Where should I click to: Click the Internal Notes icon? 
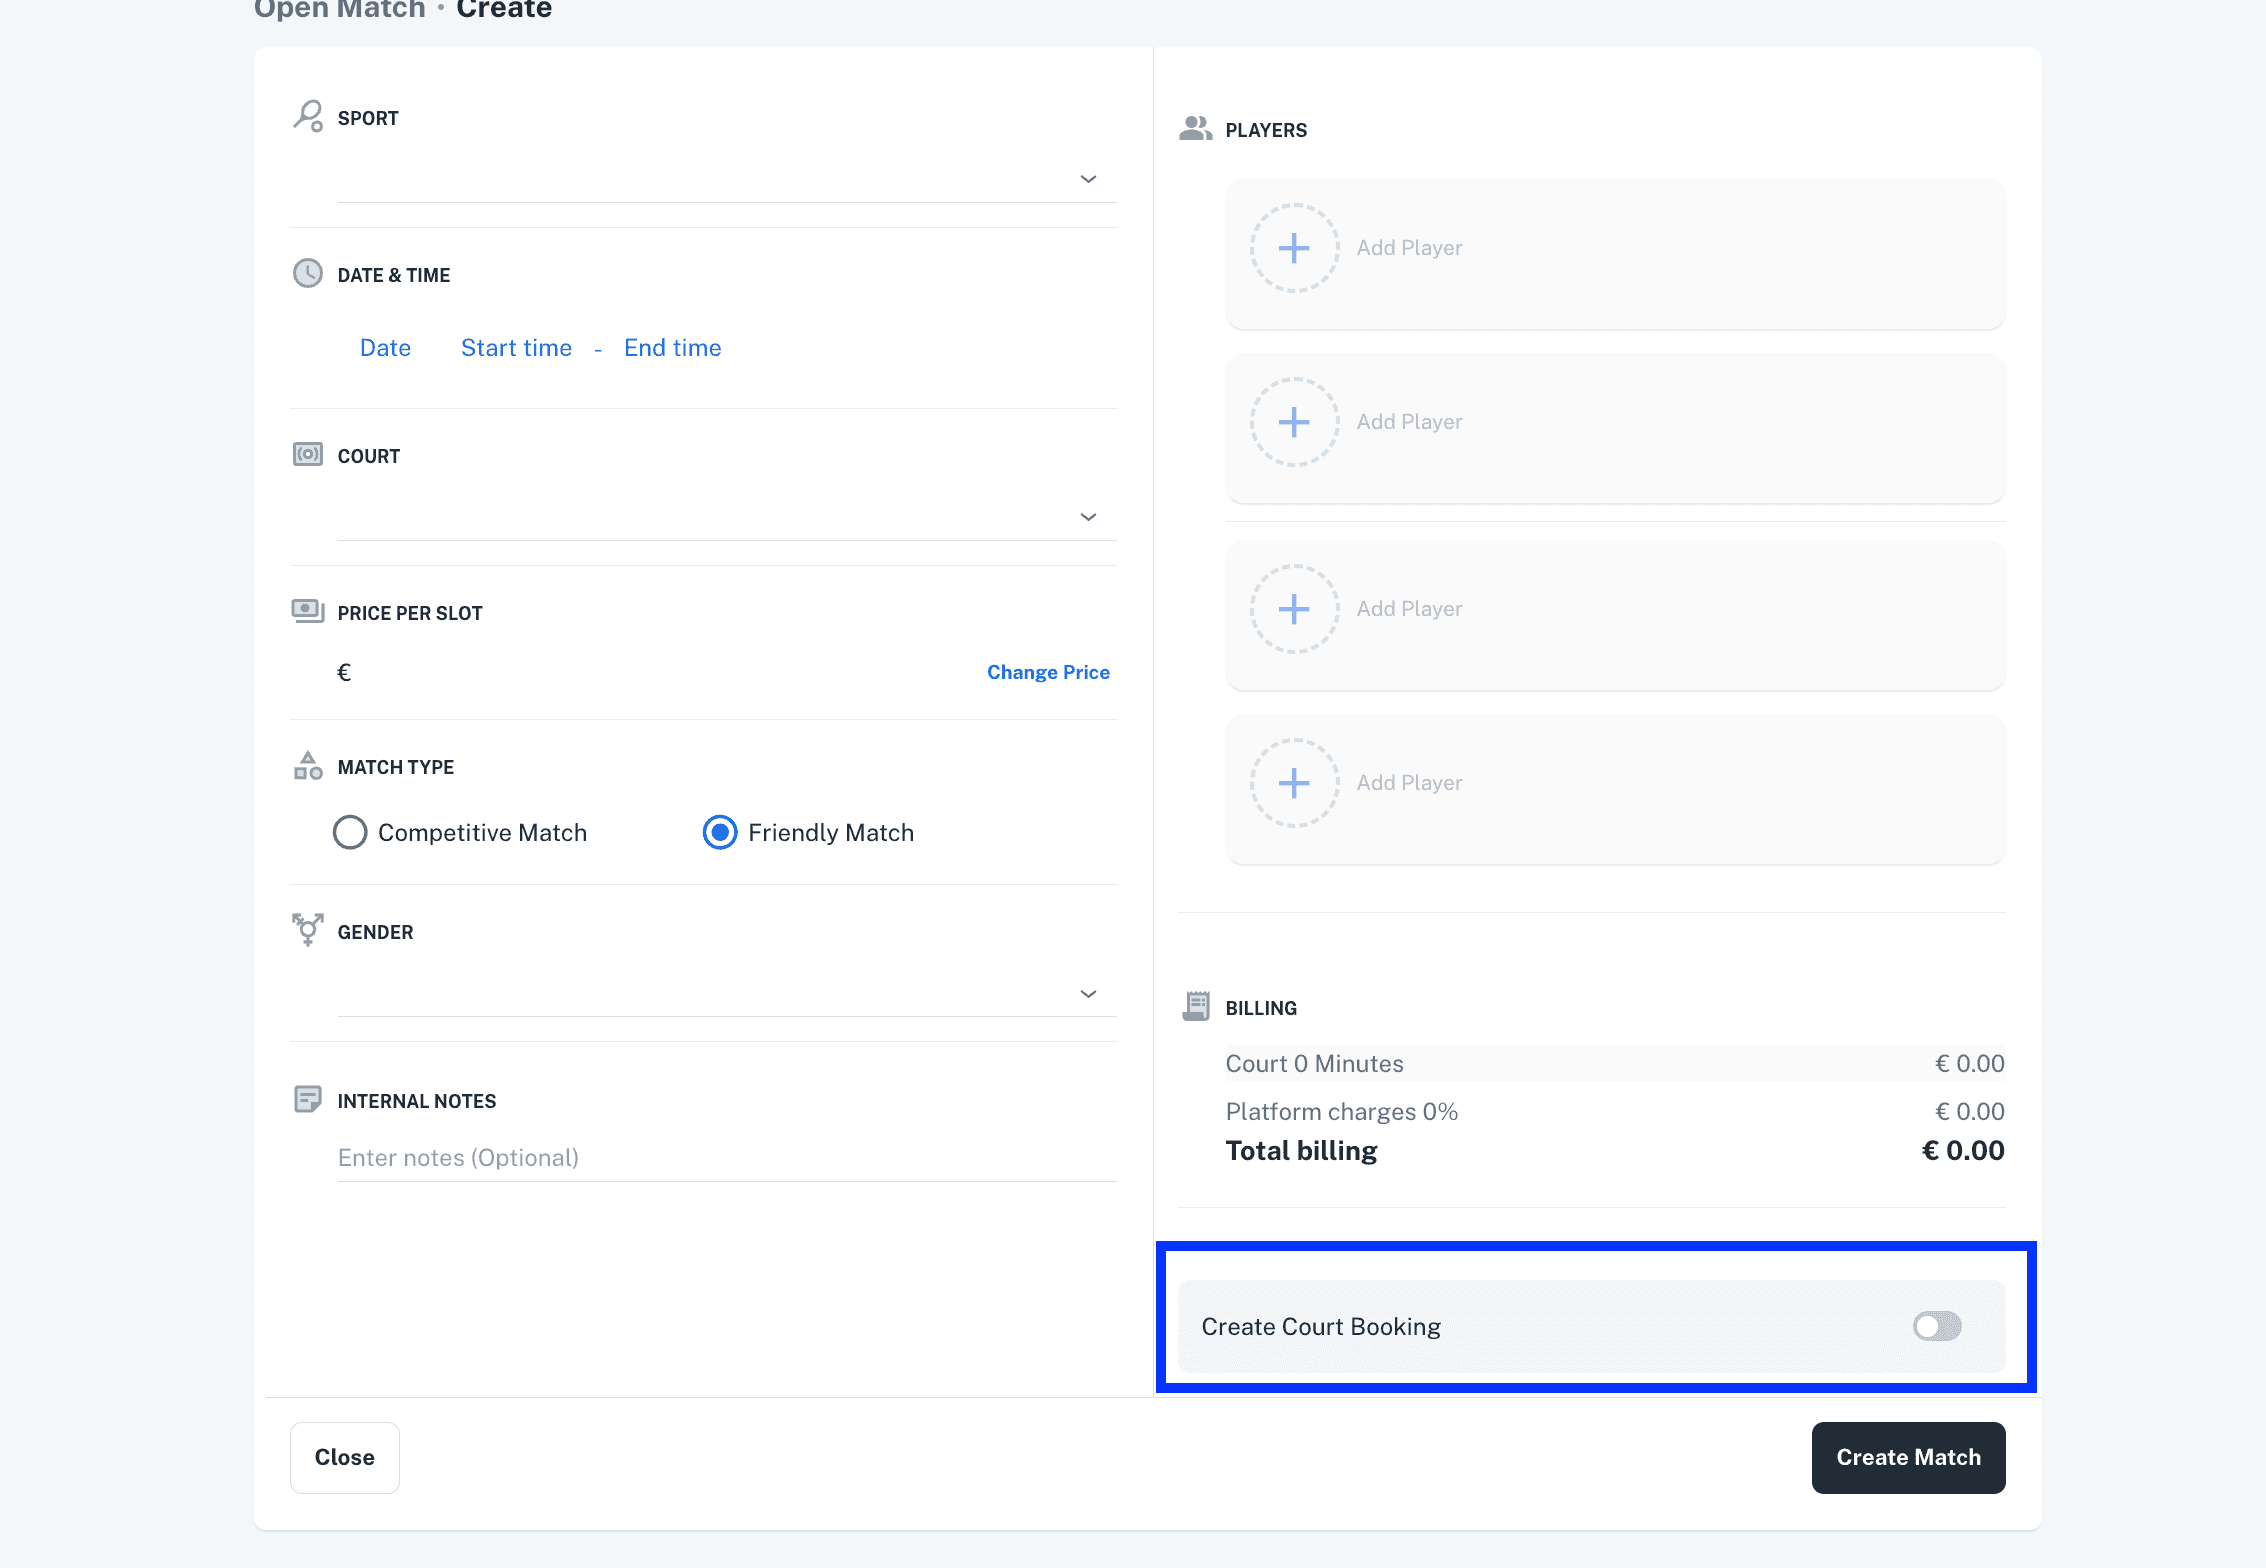308,1099
